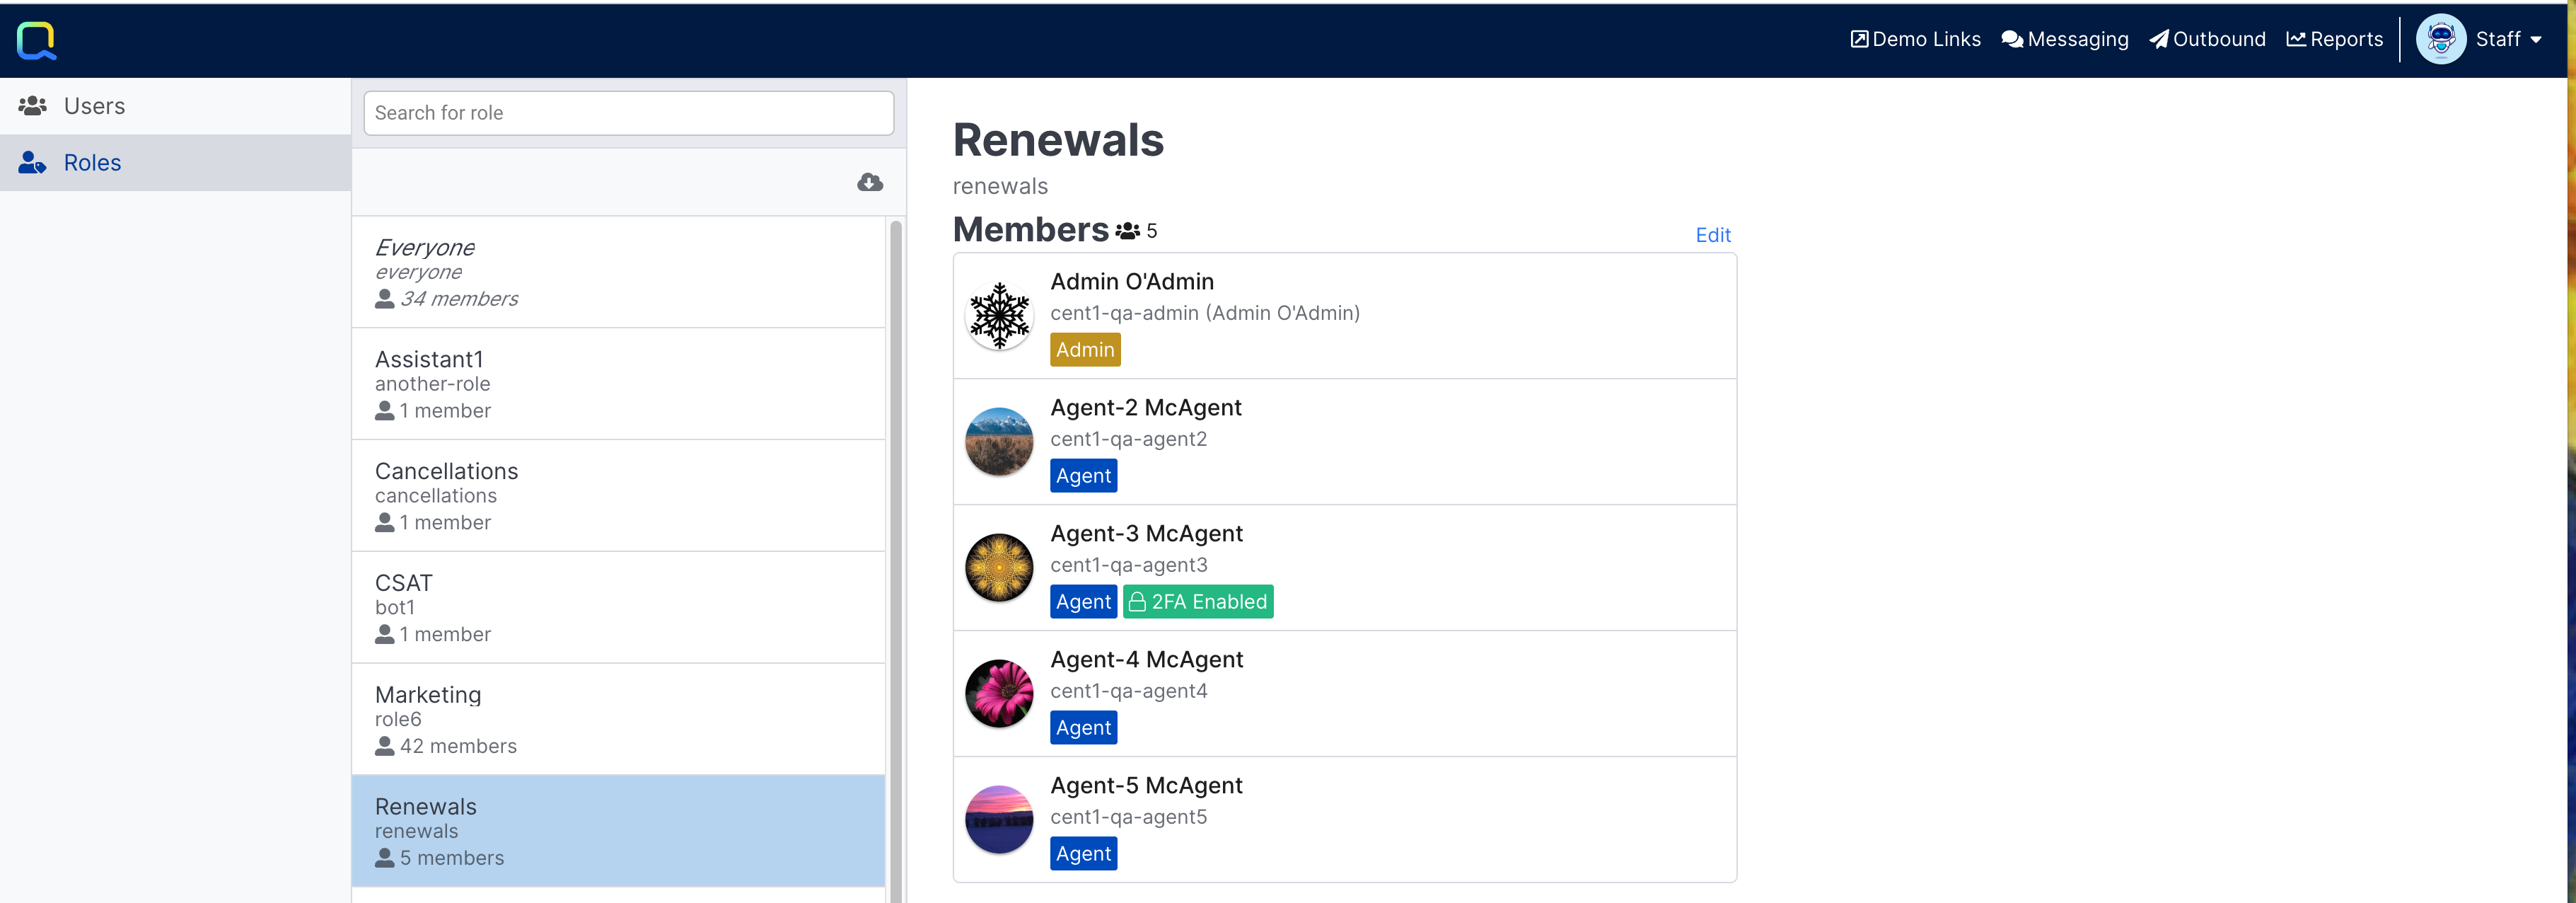Screen dimensions: 2576x903
Task: Expand the Staff user dropdown
Action: [2509, 40]
